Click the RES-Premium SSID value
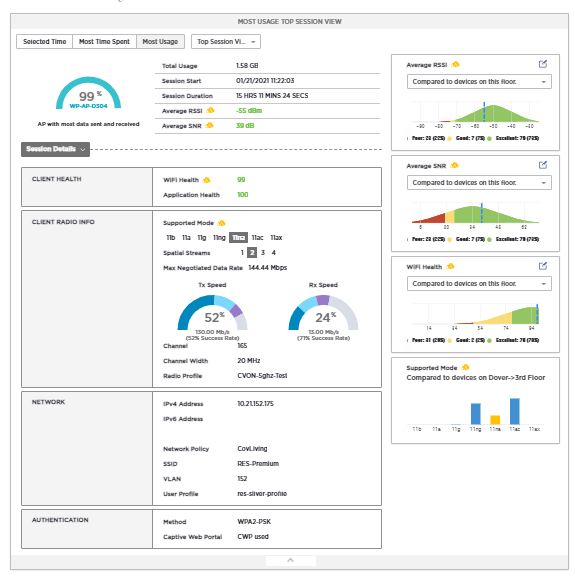575x579 pixels. click(258, 463)
